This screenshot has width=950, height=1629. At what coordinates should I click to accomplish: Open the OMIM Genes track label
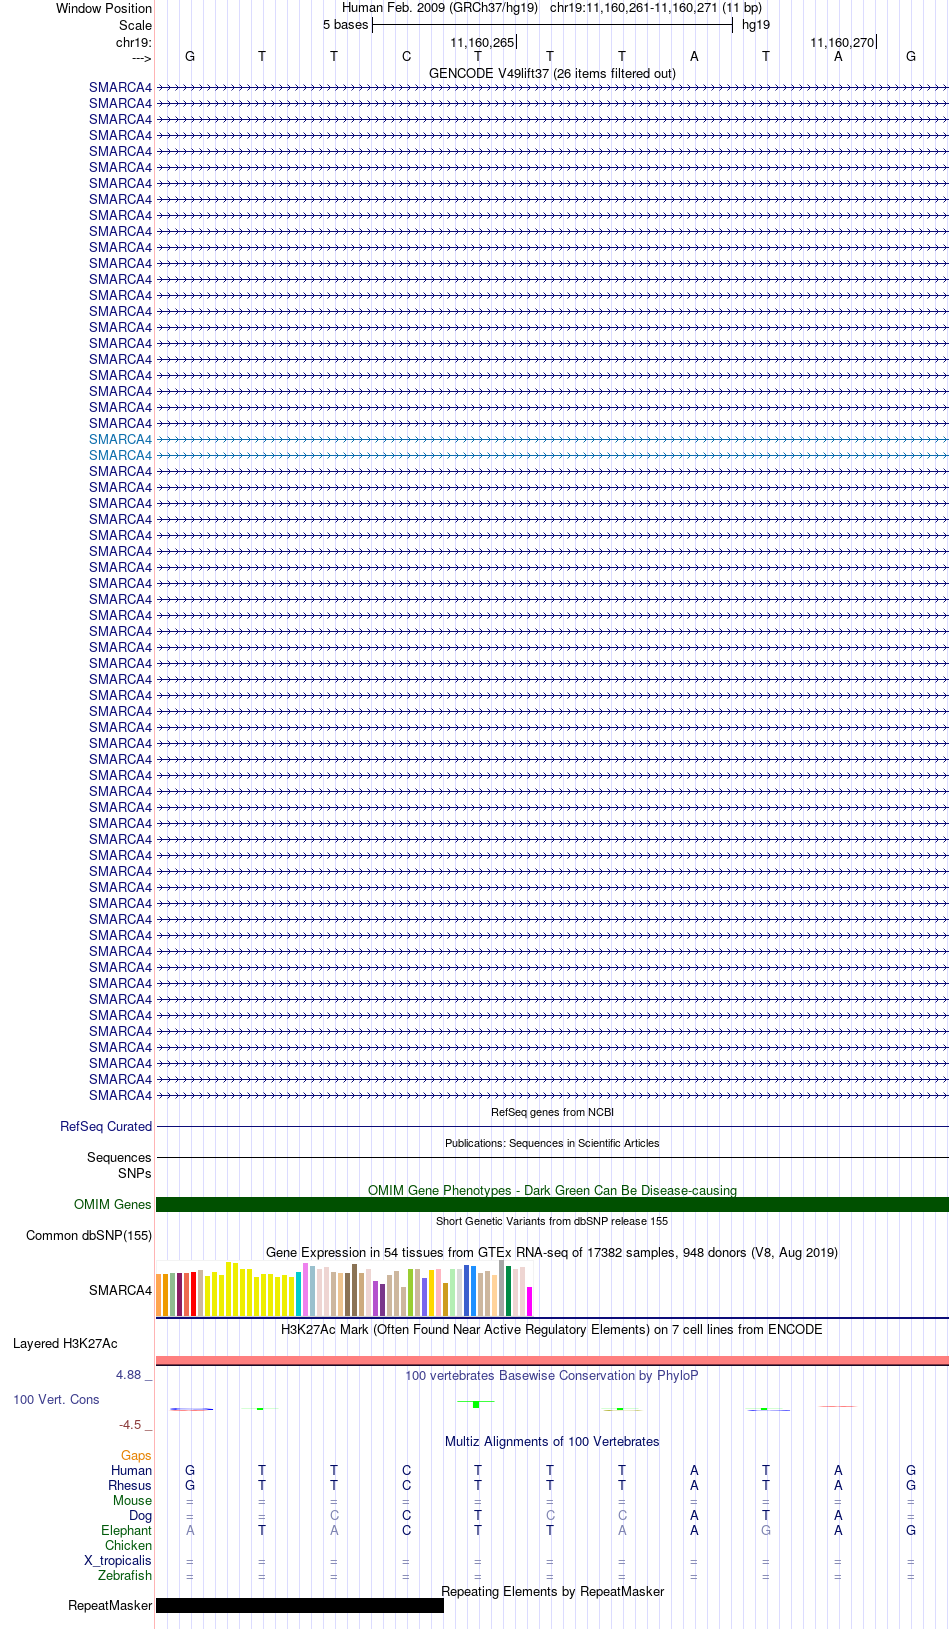click(x=113, y=1204)
